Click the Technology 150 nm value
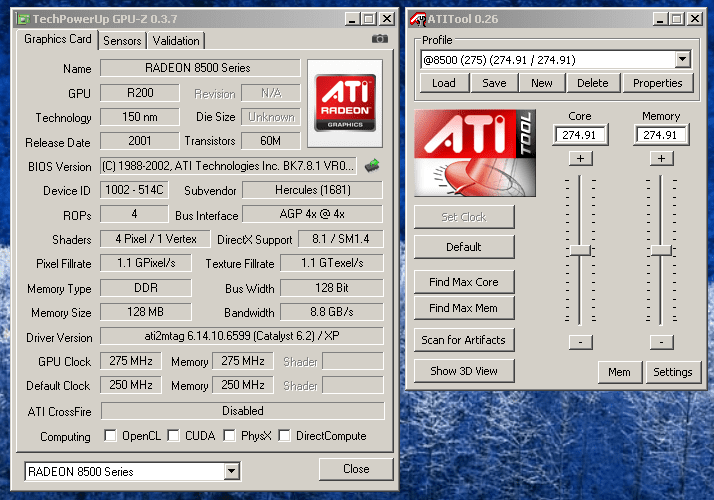Viewport: 714px width, 500px height. point(140,117)
